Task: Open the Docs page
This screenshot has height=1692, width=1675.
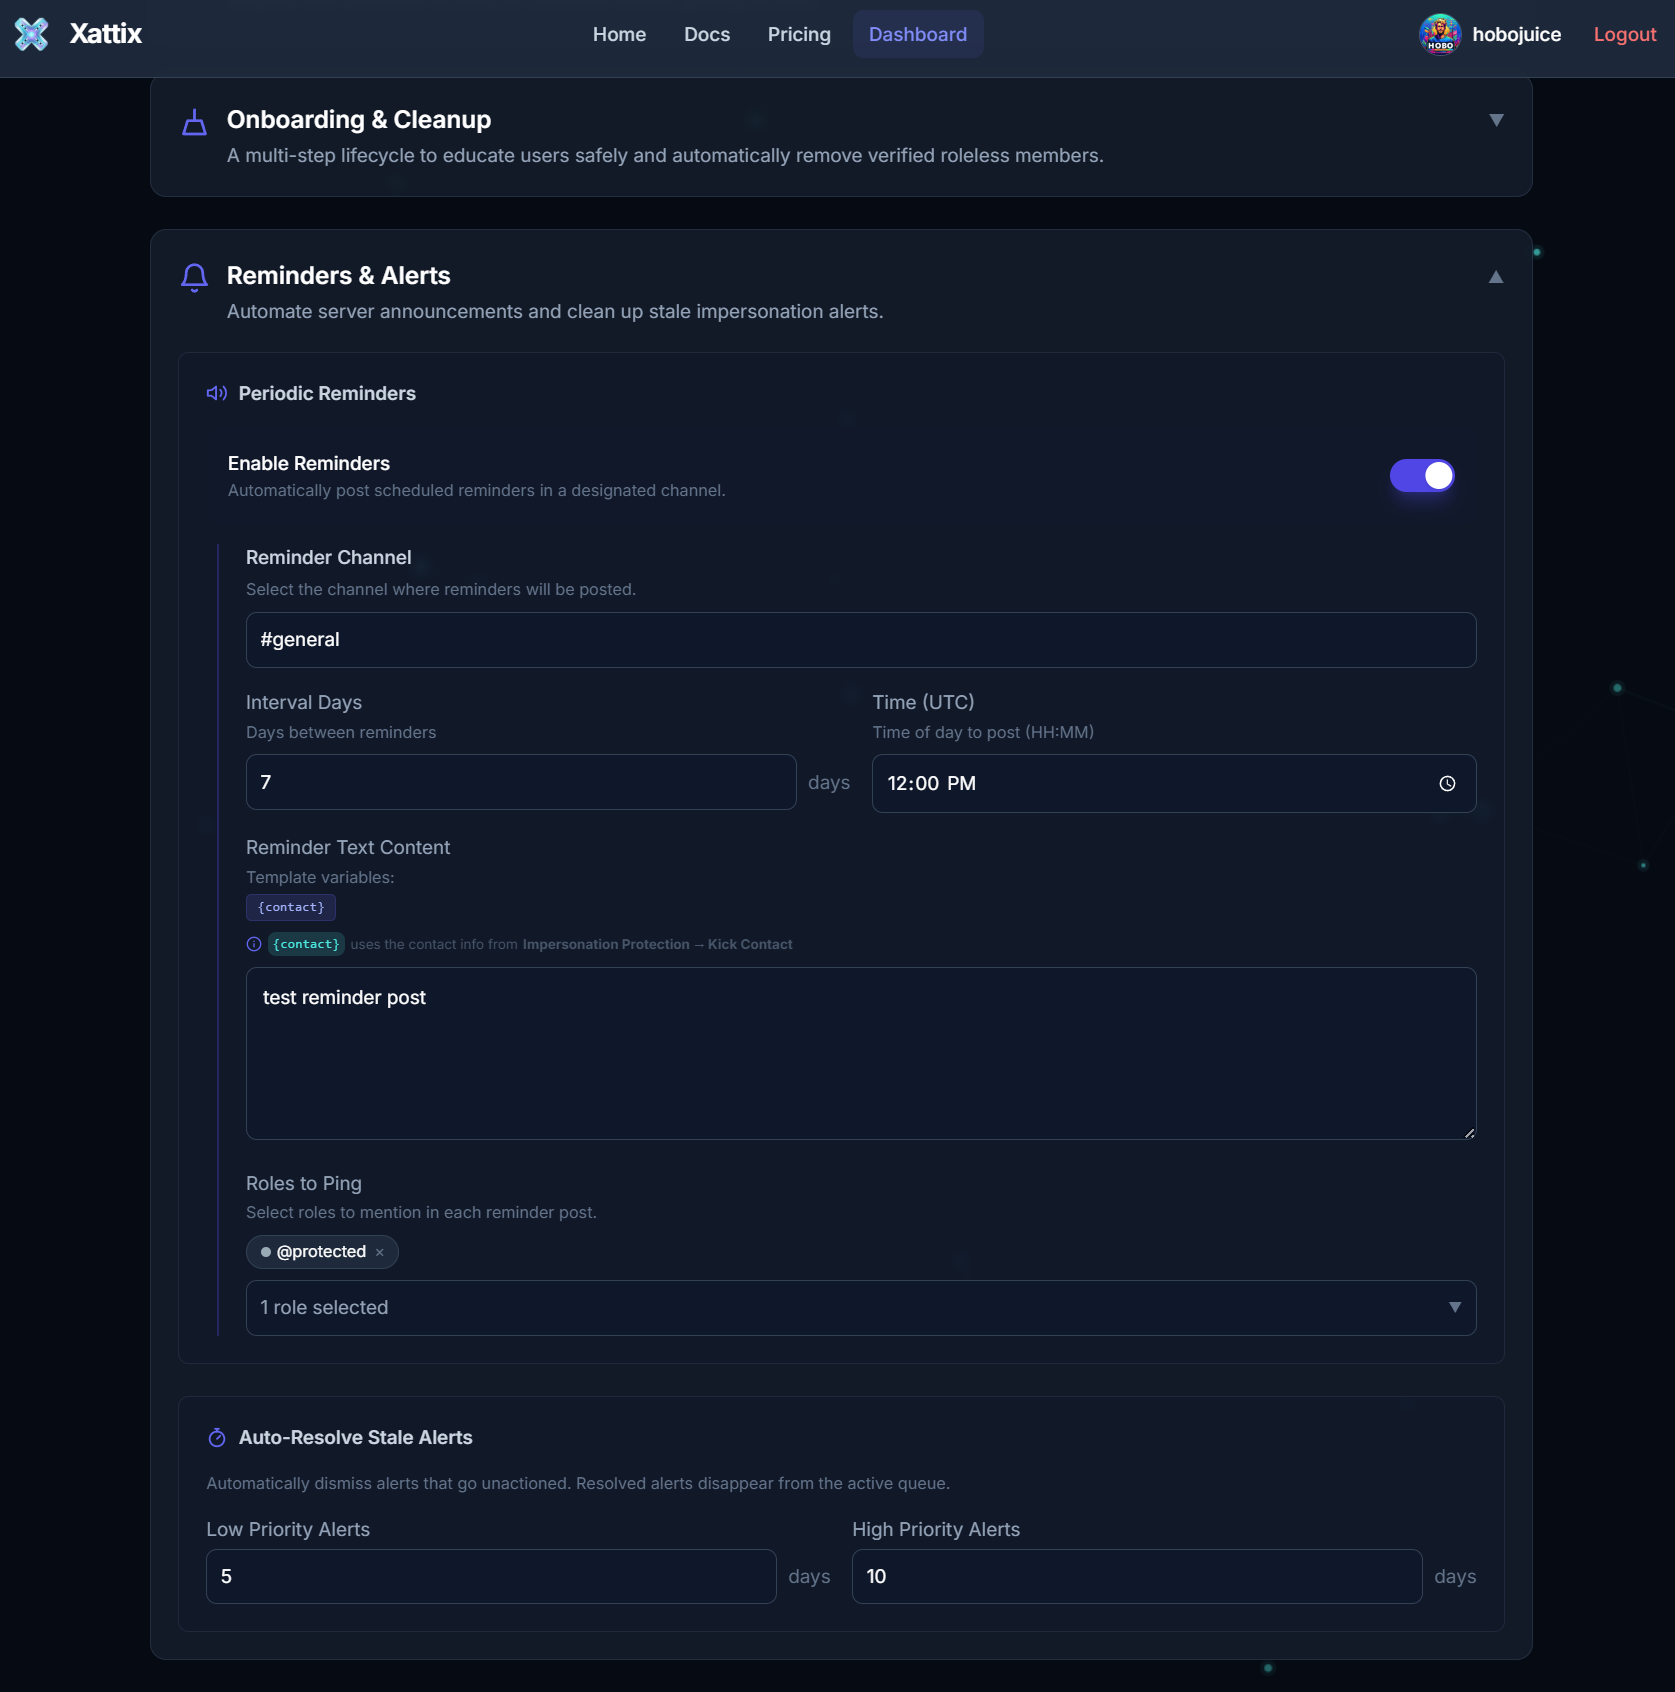Action: pos(707,34)
